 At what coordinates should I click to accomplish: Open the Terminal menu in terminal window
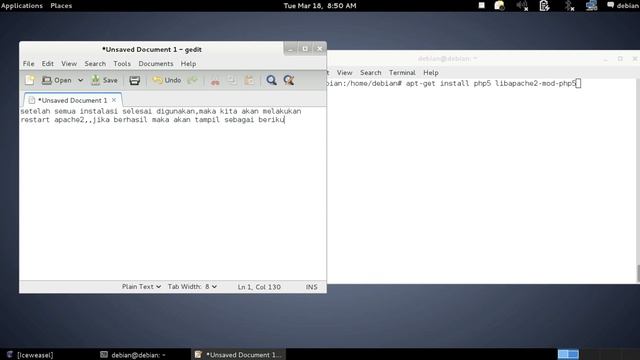click(402, 73)
